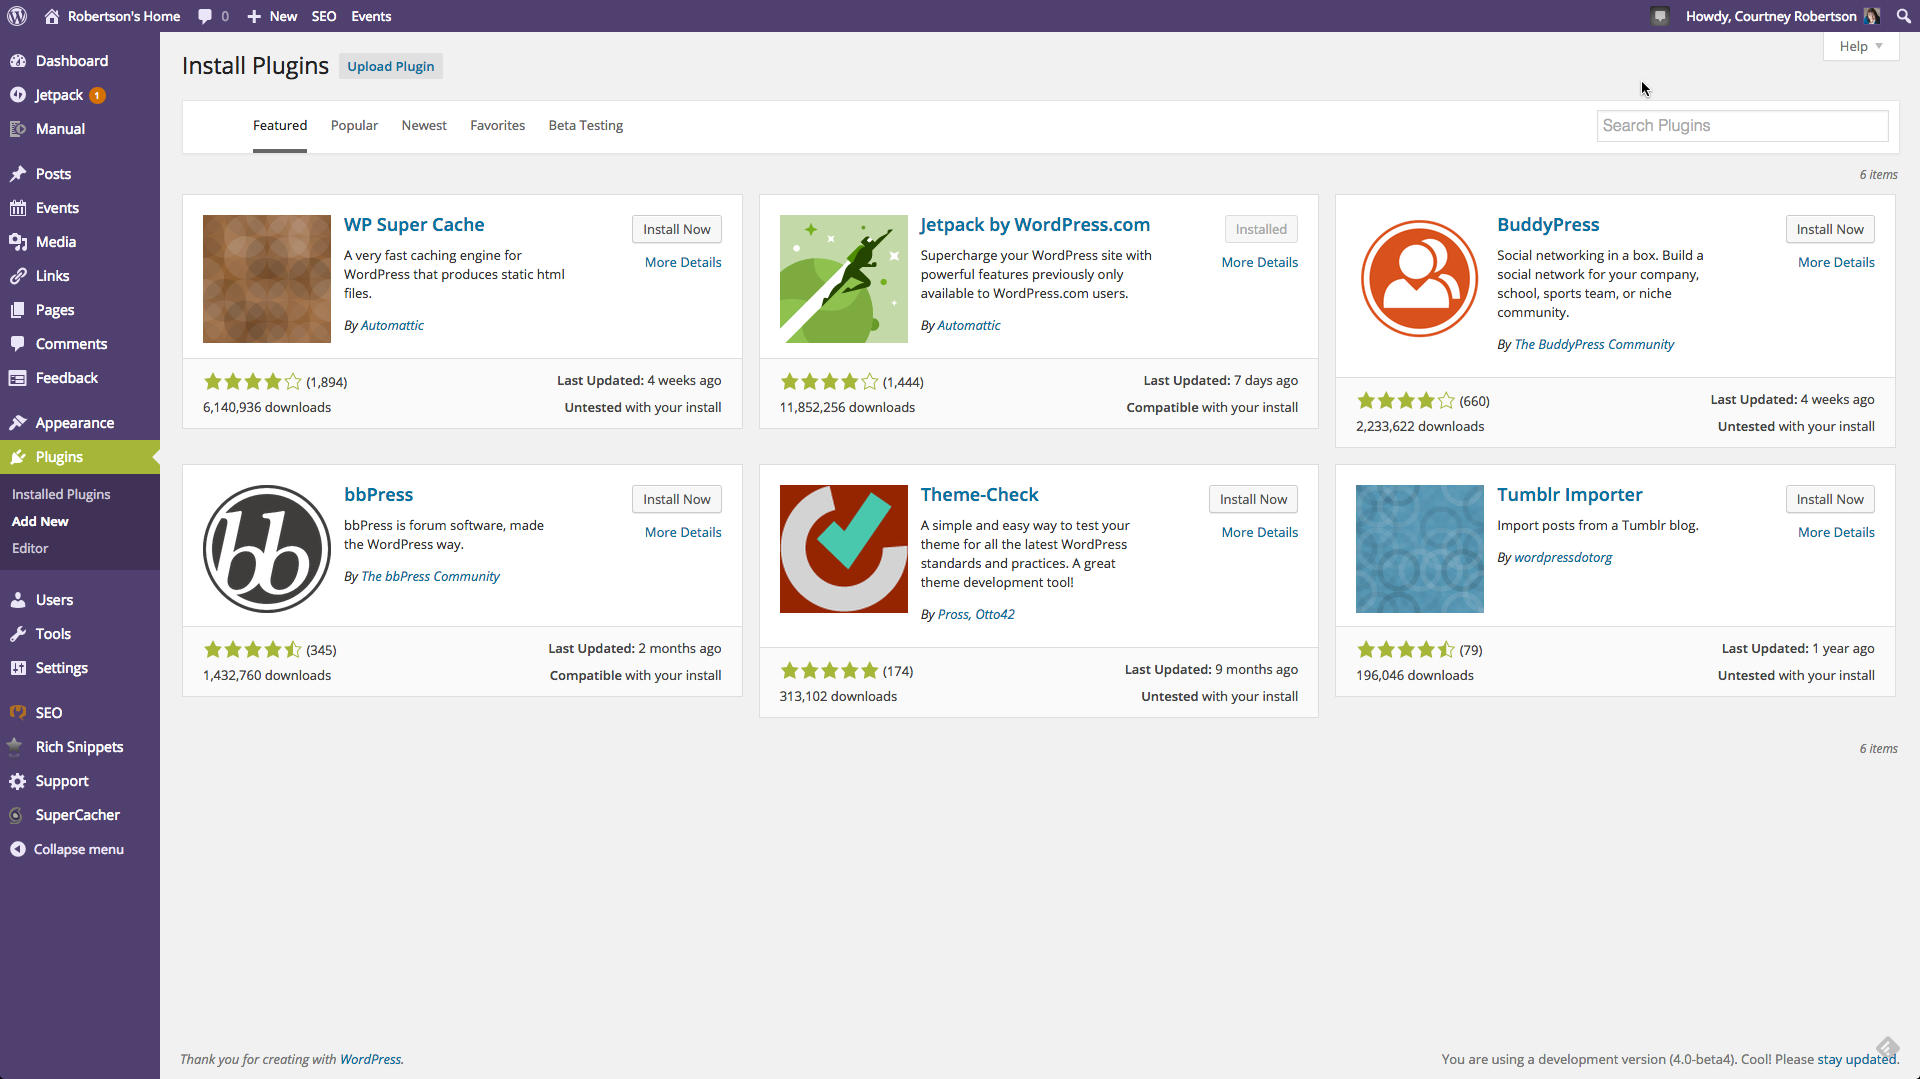The width and height of the screenshot is (1920, 1079).
Task: Install BuddyPress now
Action: click(x=1830, y=229)
